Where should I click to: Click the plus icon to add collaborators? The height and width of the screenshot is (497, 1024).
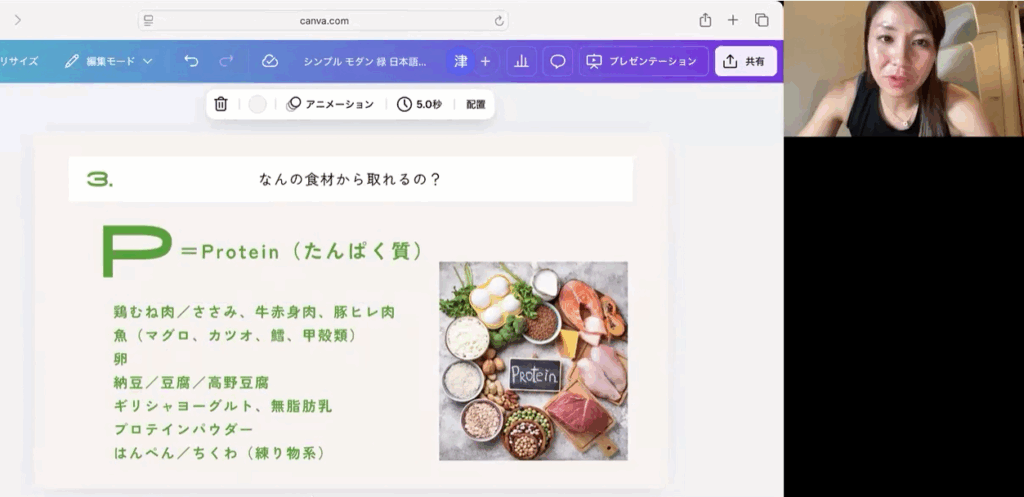pos(485,61)
